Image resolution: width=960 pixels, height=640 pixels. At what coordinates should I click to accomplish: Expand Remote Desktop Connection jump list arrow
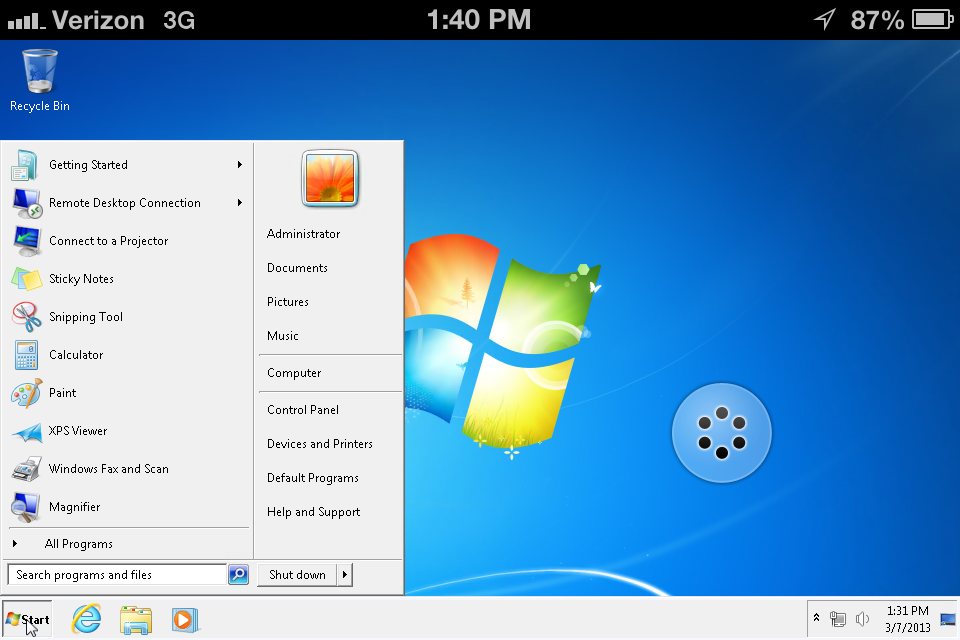240,203
